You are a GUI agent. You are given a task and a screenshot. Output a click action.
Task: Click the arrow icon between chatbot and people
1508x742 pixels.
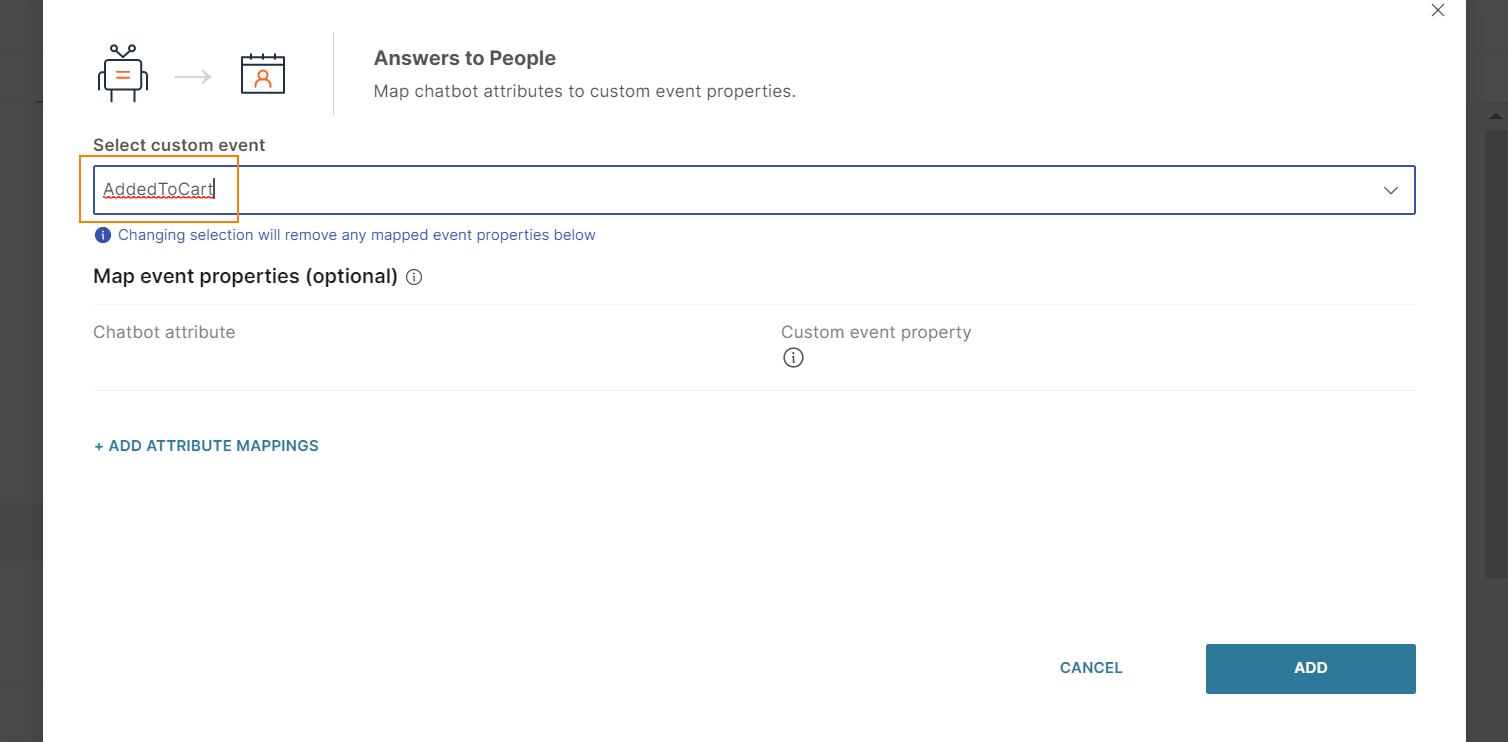[193, 76]
